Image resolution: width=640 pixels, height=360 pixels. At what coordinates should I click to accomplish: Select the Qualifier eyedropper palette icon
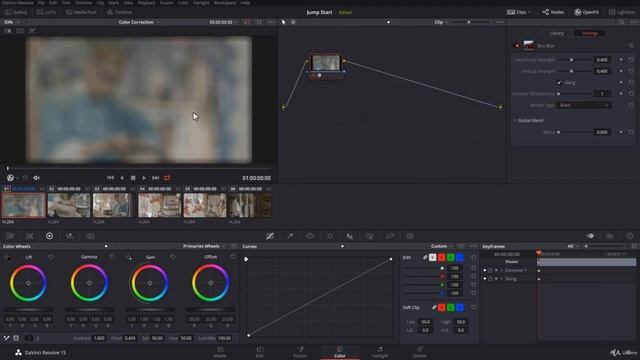[x=290, y=236]
